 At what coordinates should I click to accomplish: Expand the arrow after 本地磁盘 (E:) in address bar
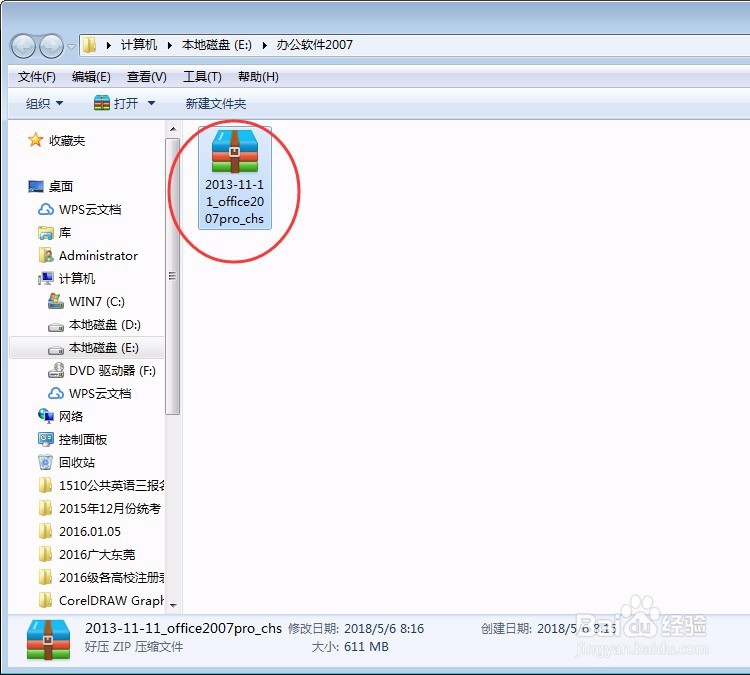coord(265,45)
